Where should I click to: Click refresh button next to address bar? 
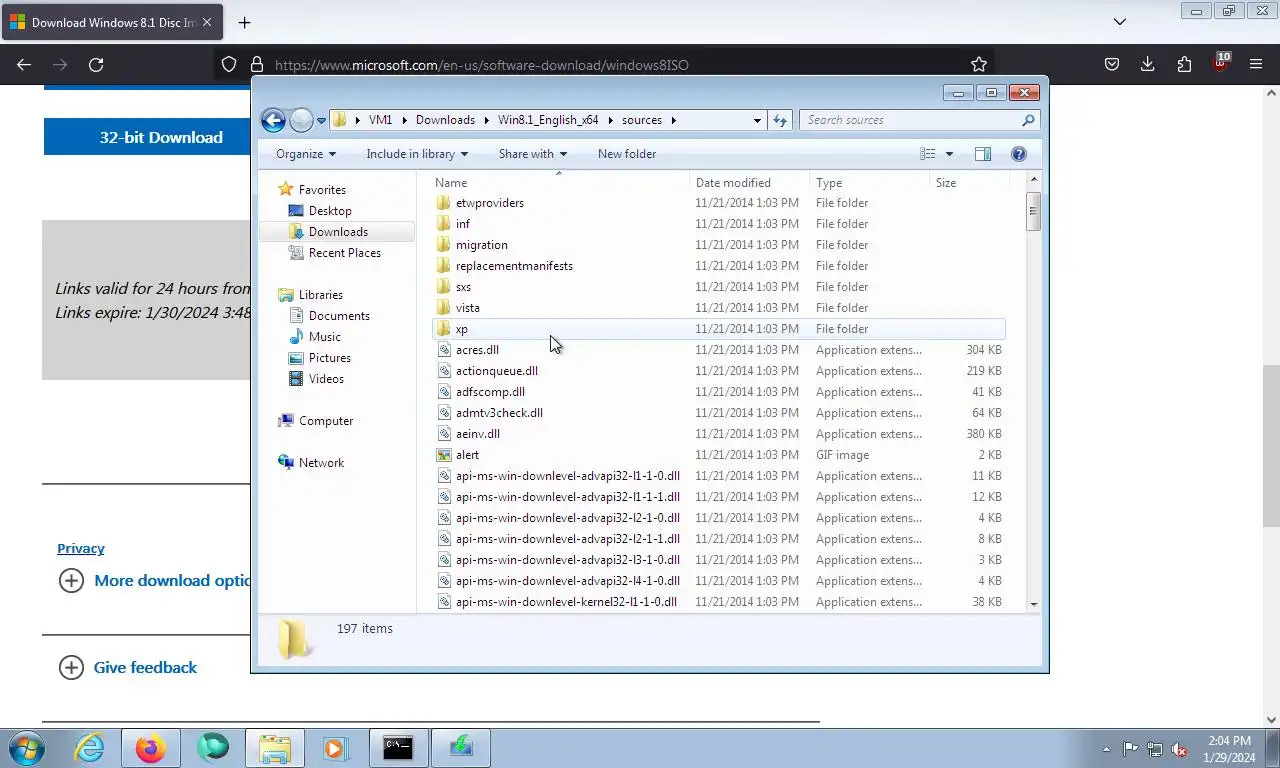[780, 120]
